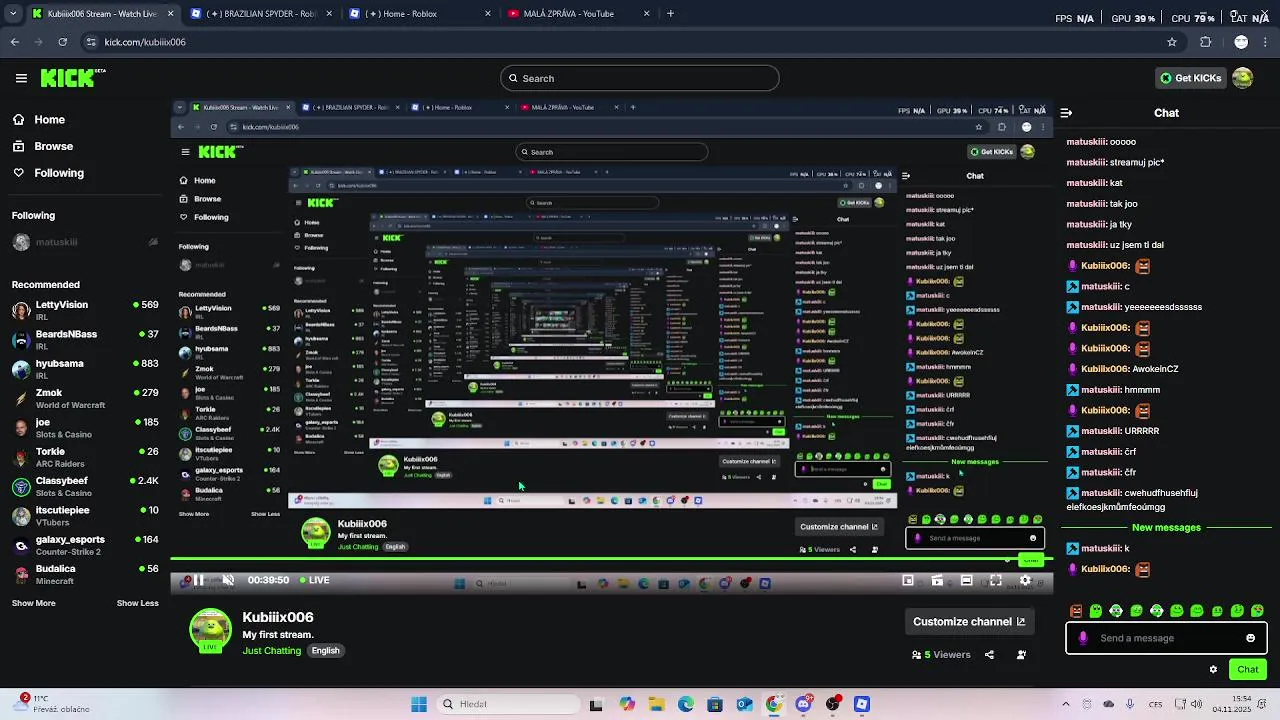Open browser extensions puzzle icon
Viewport: 1280px width, 720px height.
(x=1205, y=42)
